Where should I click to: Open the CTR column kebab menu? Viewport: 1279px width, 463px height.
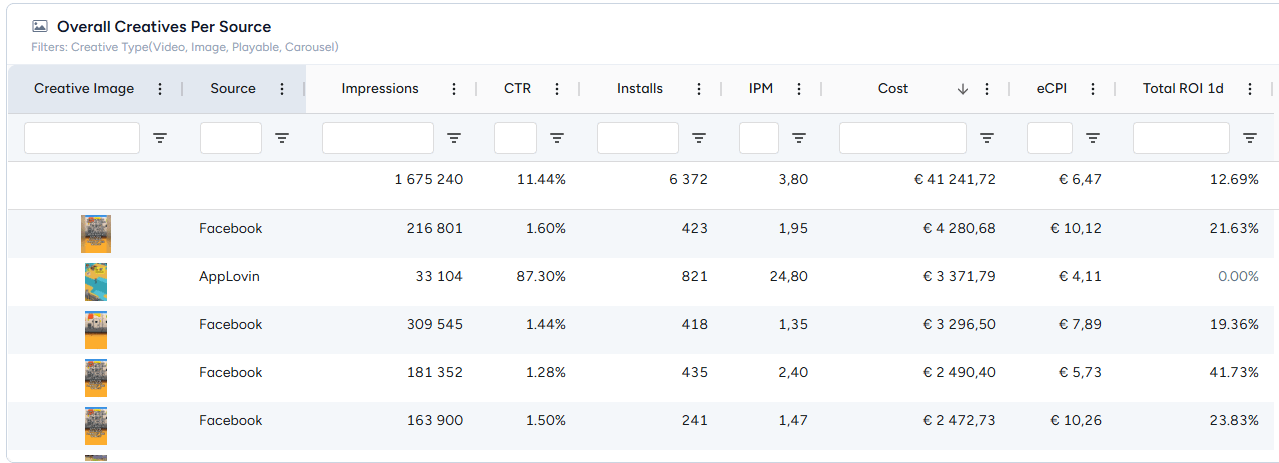pos(557,89)
